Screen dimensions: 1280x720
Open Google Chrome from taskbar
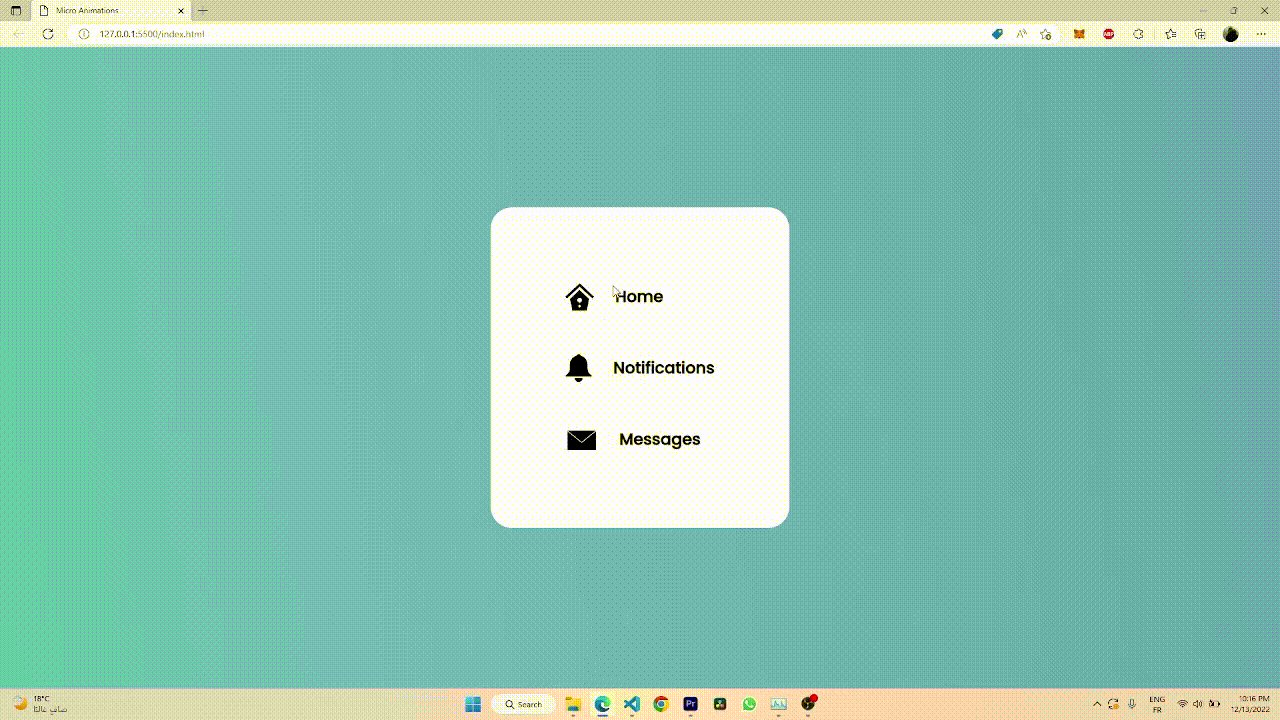pyautogui.click(x=661, y=704)
